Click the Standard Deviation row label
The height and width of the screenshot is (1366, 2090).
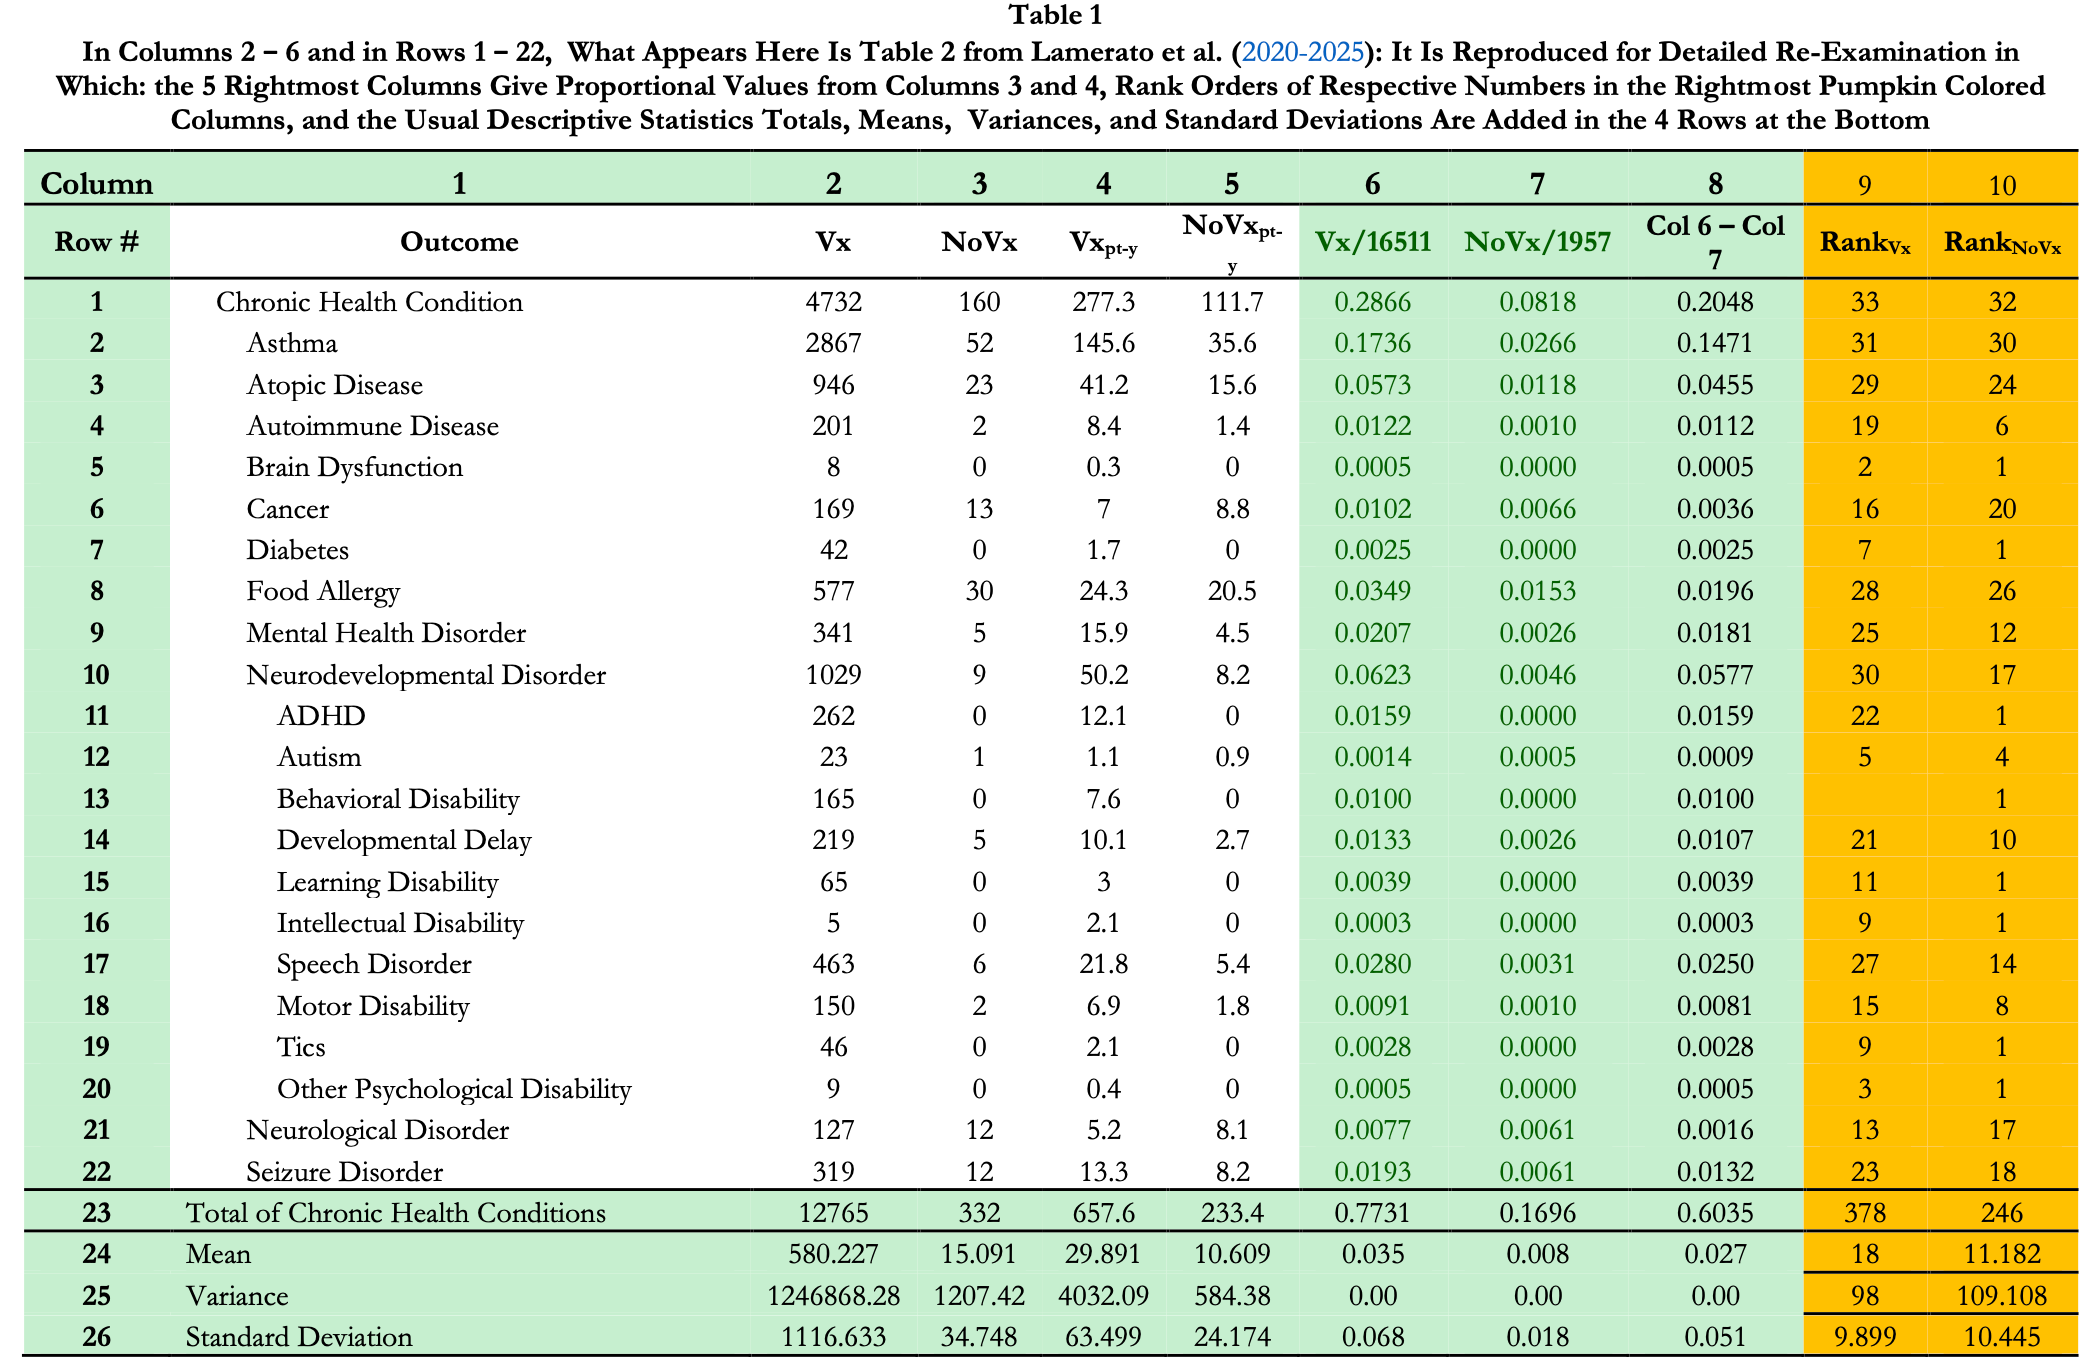click(x=299, y=1337)
